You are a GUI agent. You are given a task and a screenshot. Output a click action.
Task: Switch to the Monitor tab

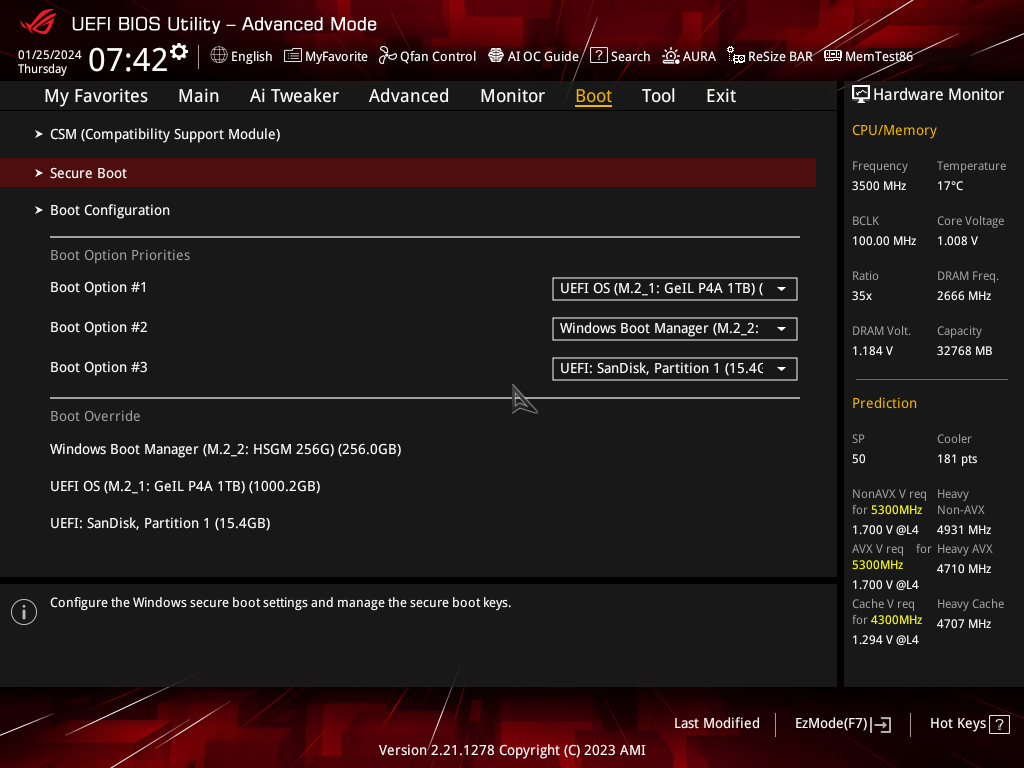click(512, 96)
